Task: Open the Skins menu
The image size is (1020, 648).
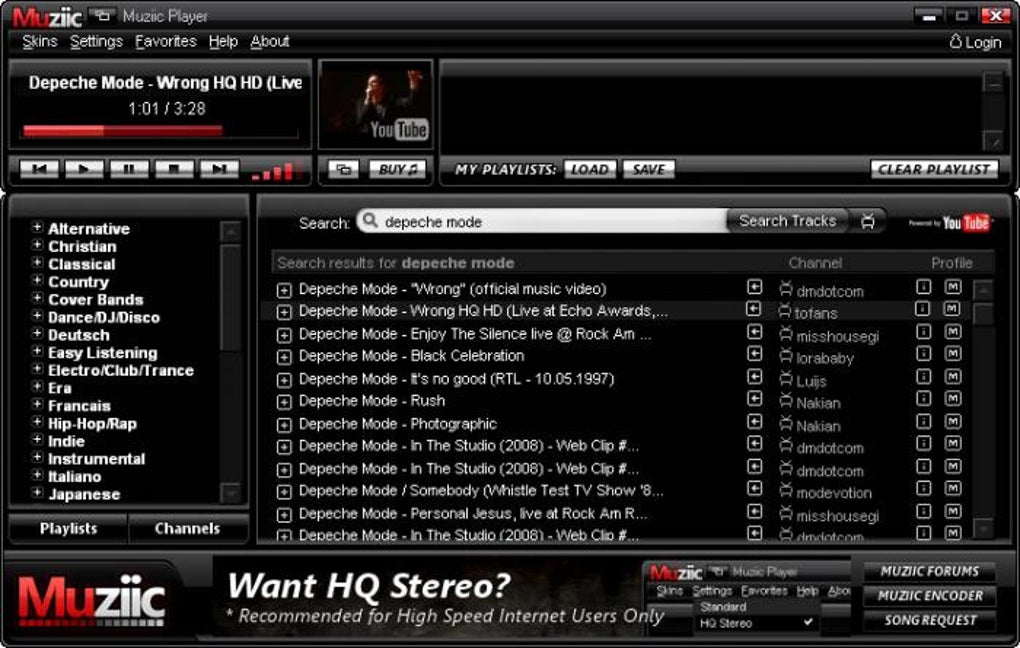Action: click(40, 42)
